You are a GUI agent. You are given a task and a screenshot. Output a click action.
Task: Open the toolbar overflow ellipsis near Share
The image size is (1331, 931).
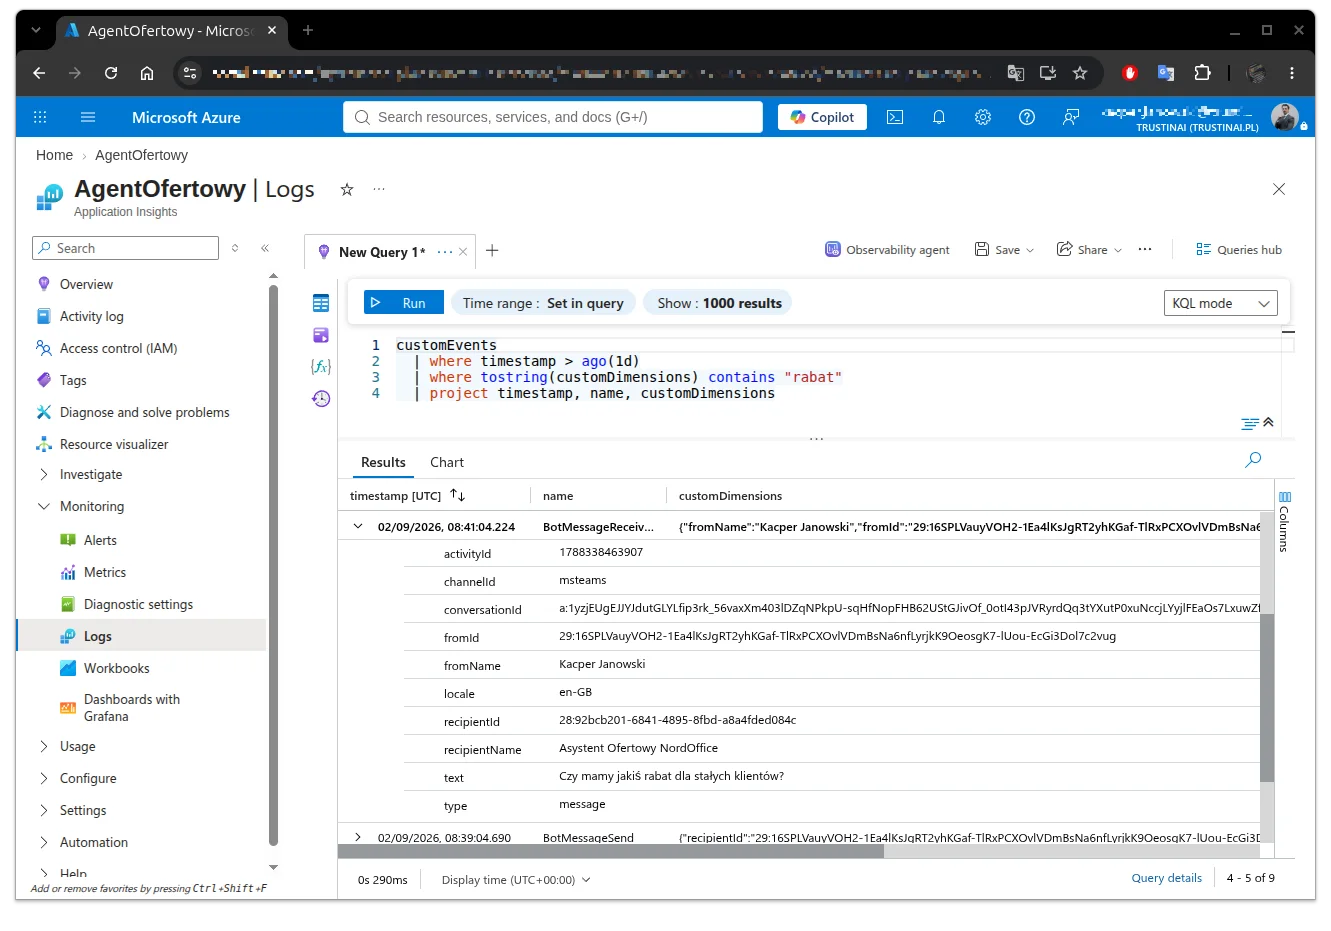click(1145, 250)
